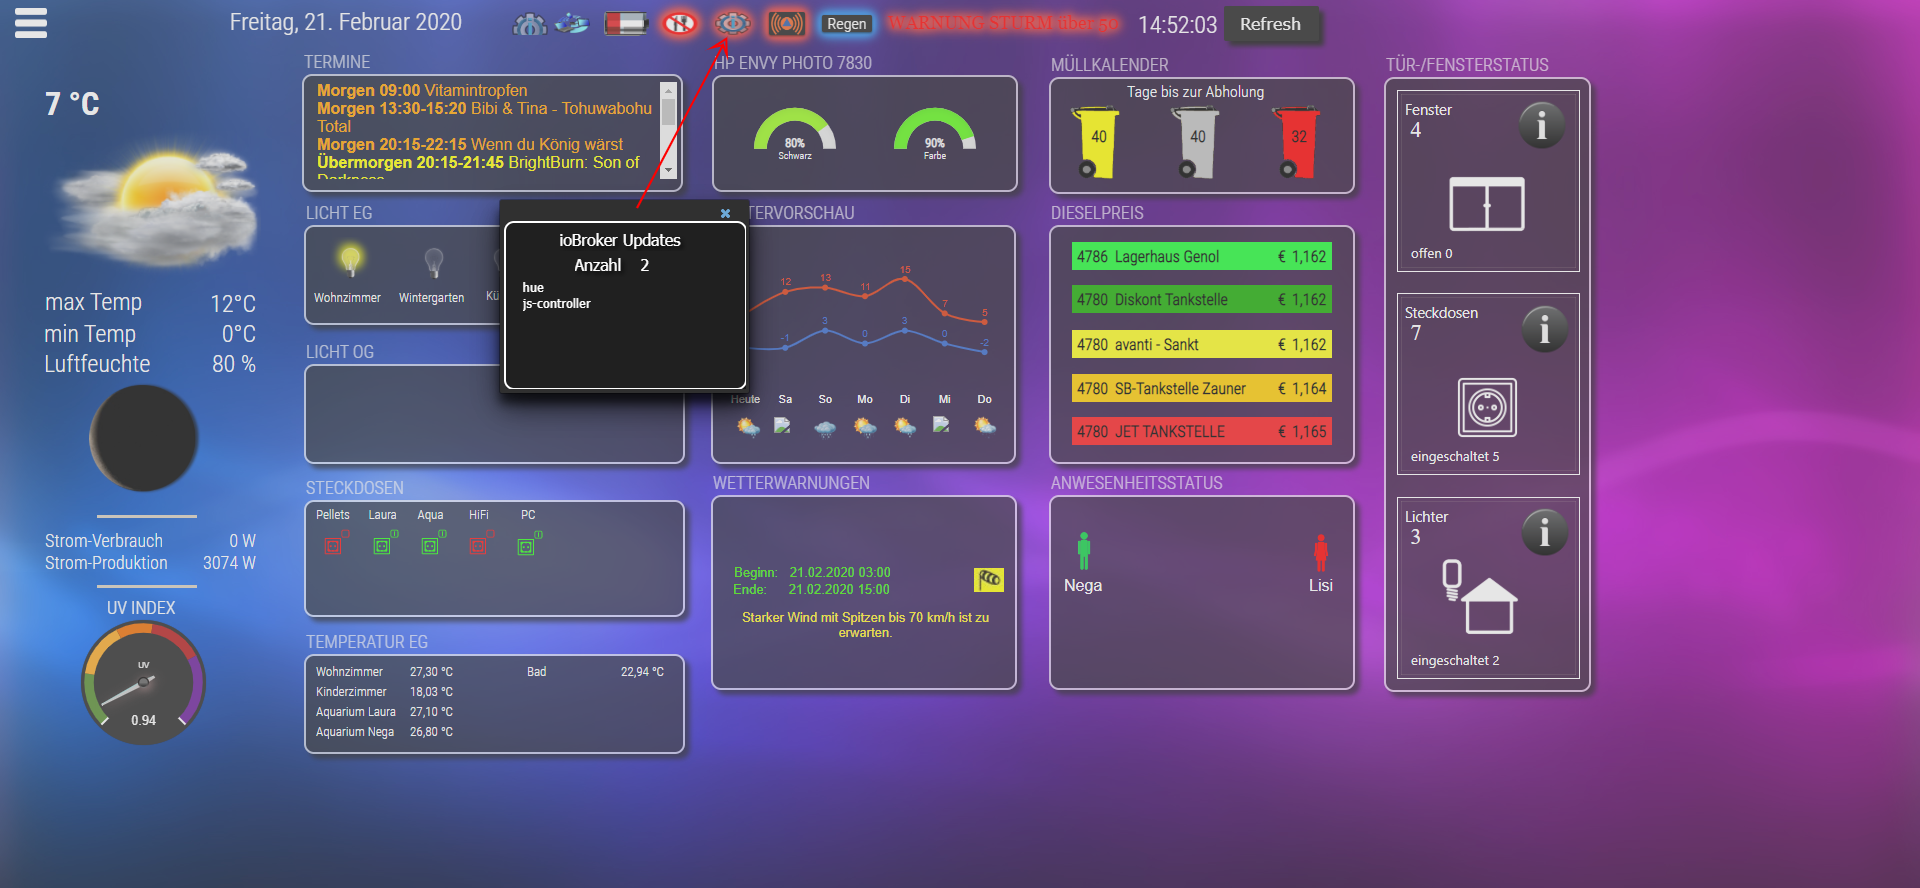Open Lichter info details

click(x=1544, y=533)
